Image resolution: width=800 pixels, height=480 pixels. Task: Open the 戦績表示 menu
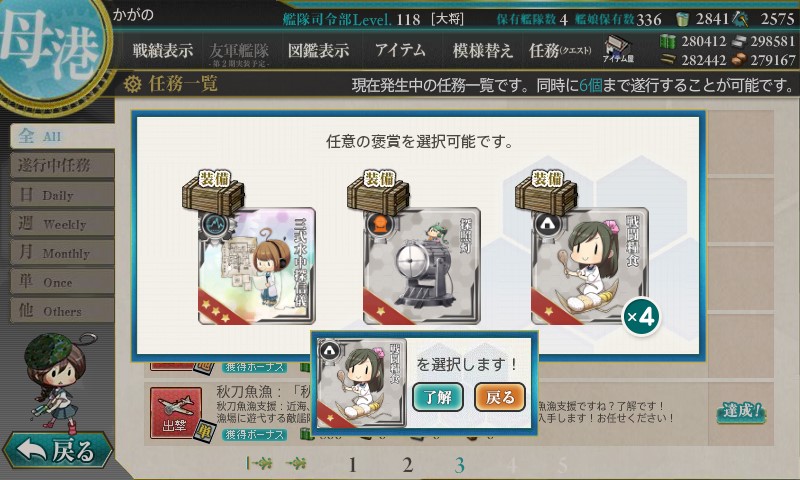pos(163,50)
